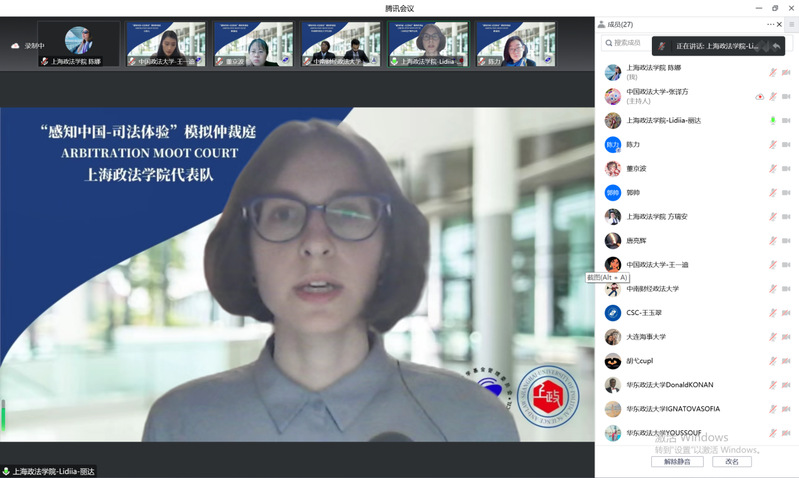The height and width of the screenshot is (478, 799).
Task: Toggle the camera icon for 董京波
Action: 786,169
